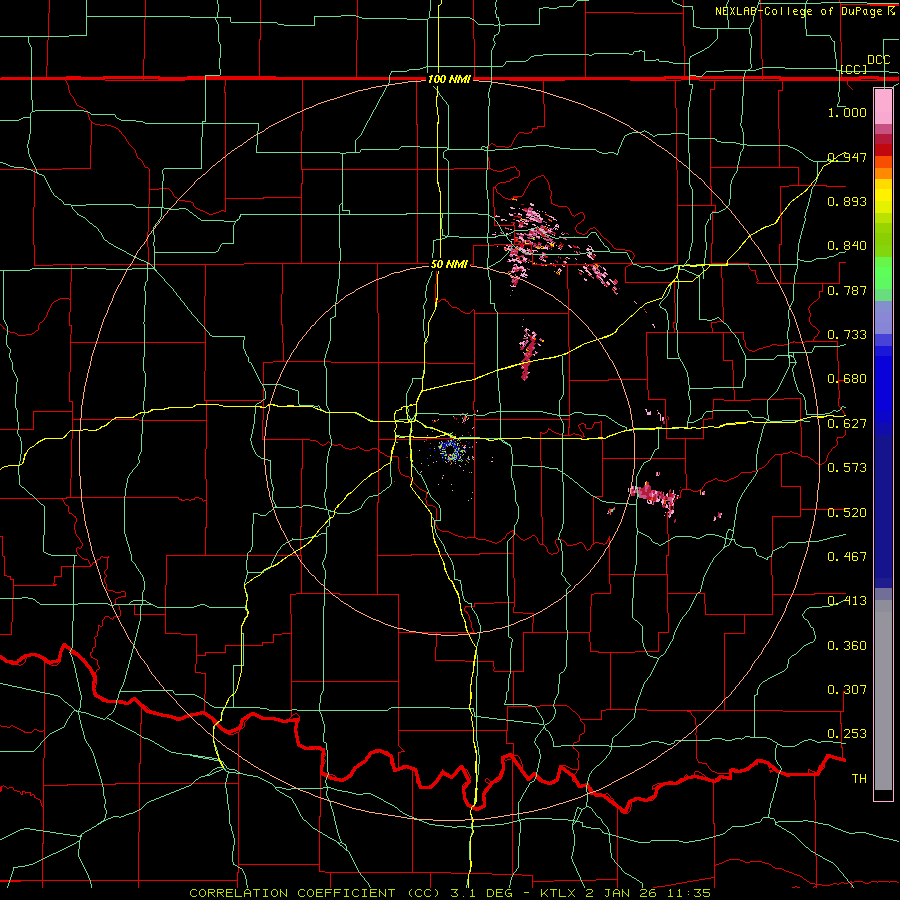Select the 0.627 legend value
The image size is (900, 900).
(847, 424)
